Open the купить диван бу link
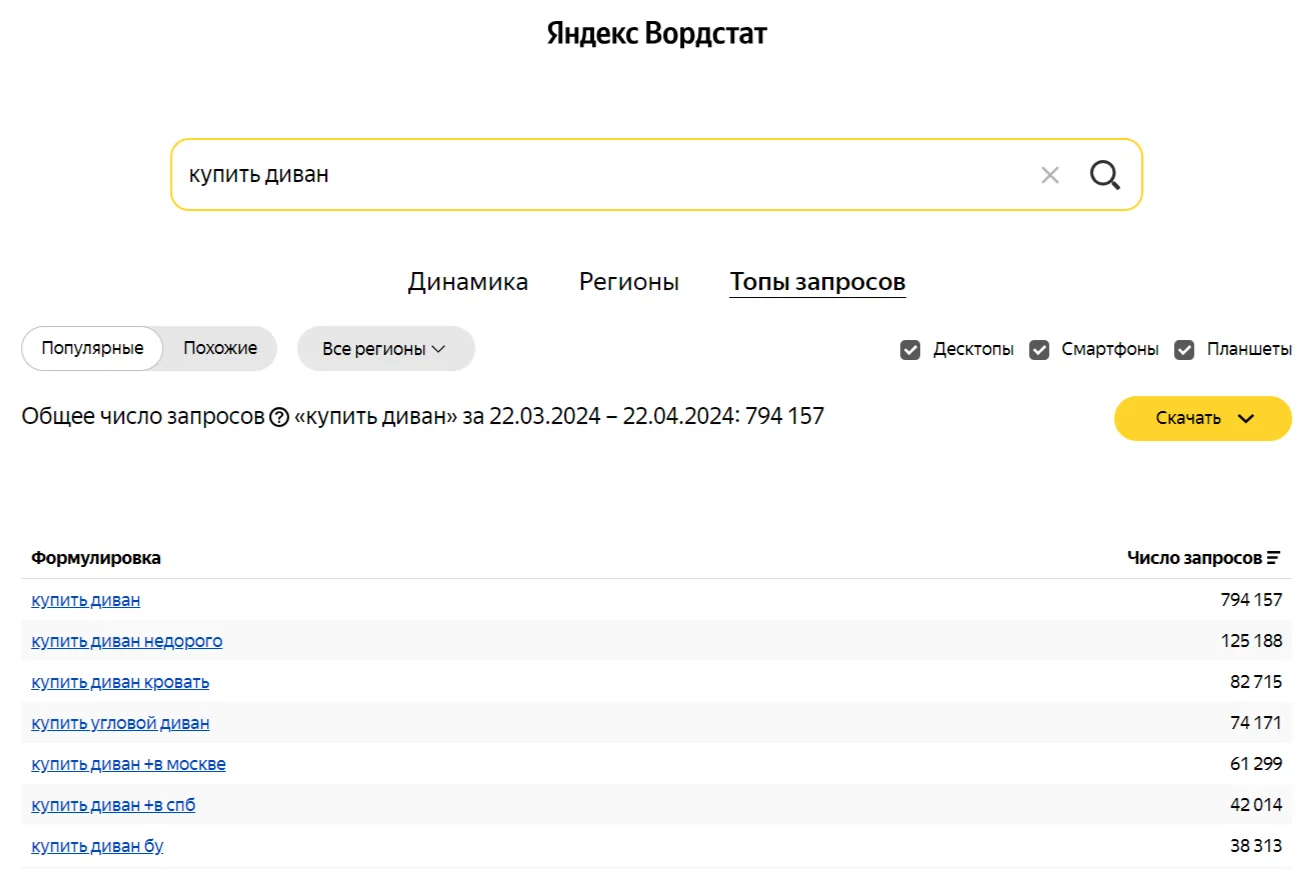The width and height of the screenshot is (1312, 869). pos(97,846)
